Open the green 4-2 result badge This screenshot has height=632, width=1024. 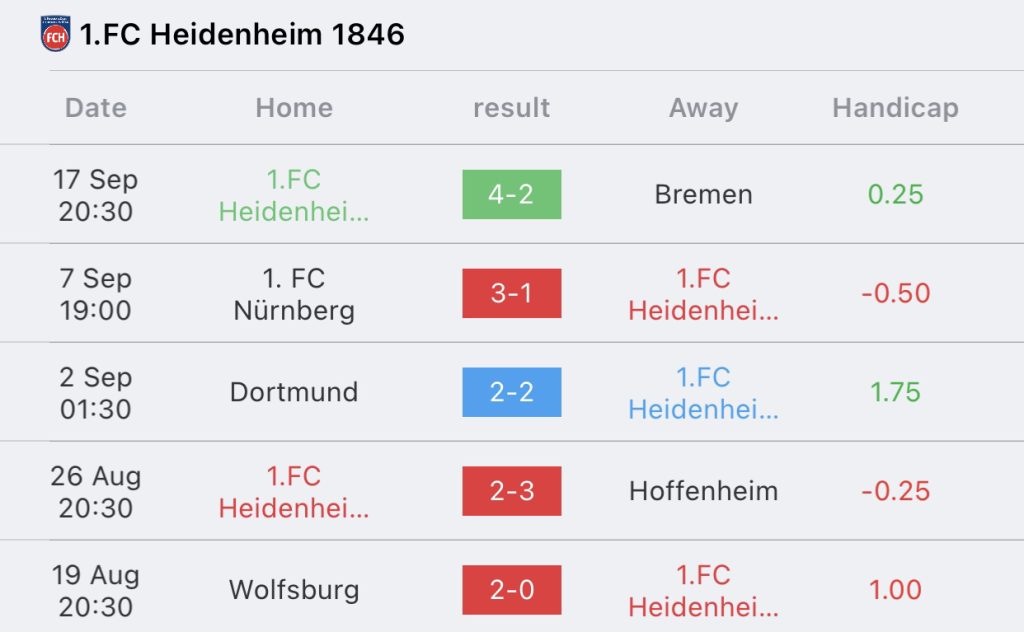point(511,194)
